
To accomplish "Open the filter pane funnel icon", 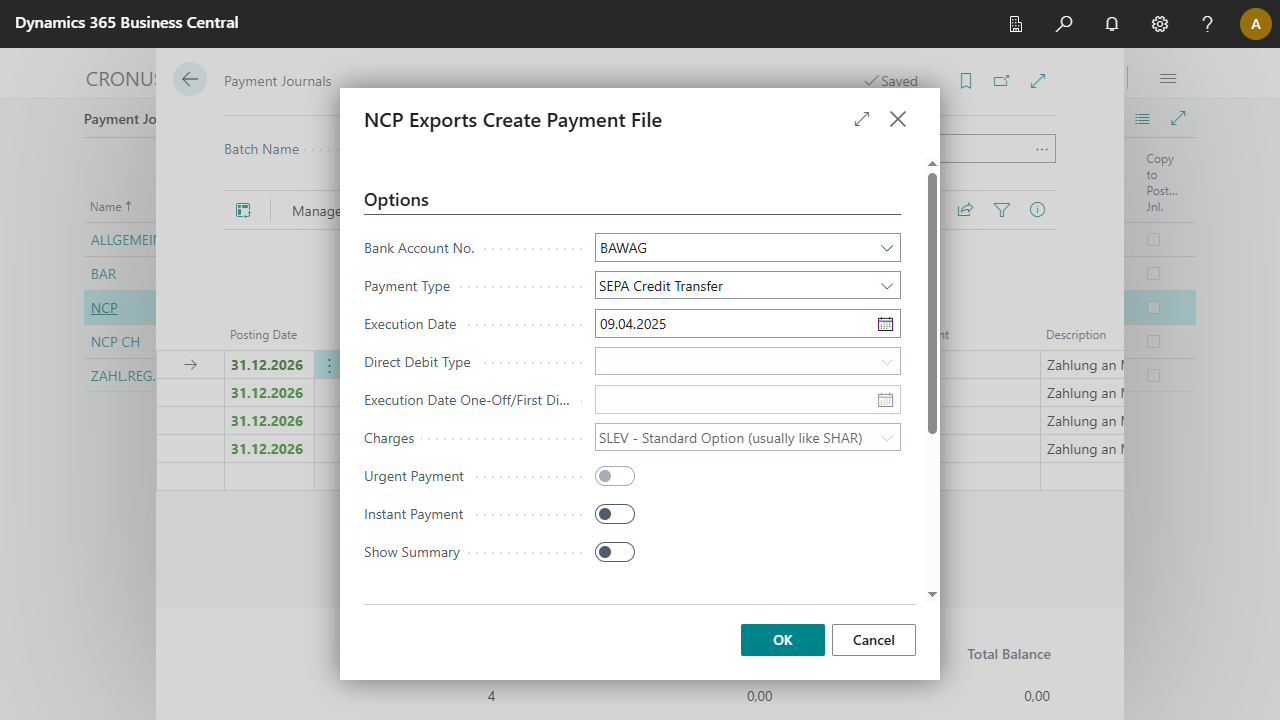I will (1002, 210).
